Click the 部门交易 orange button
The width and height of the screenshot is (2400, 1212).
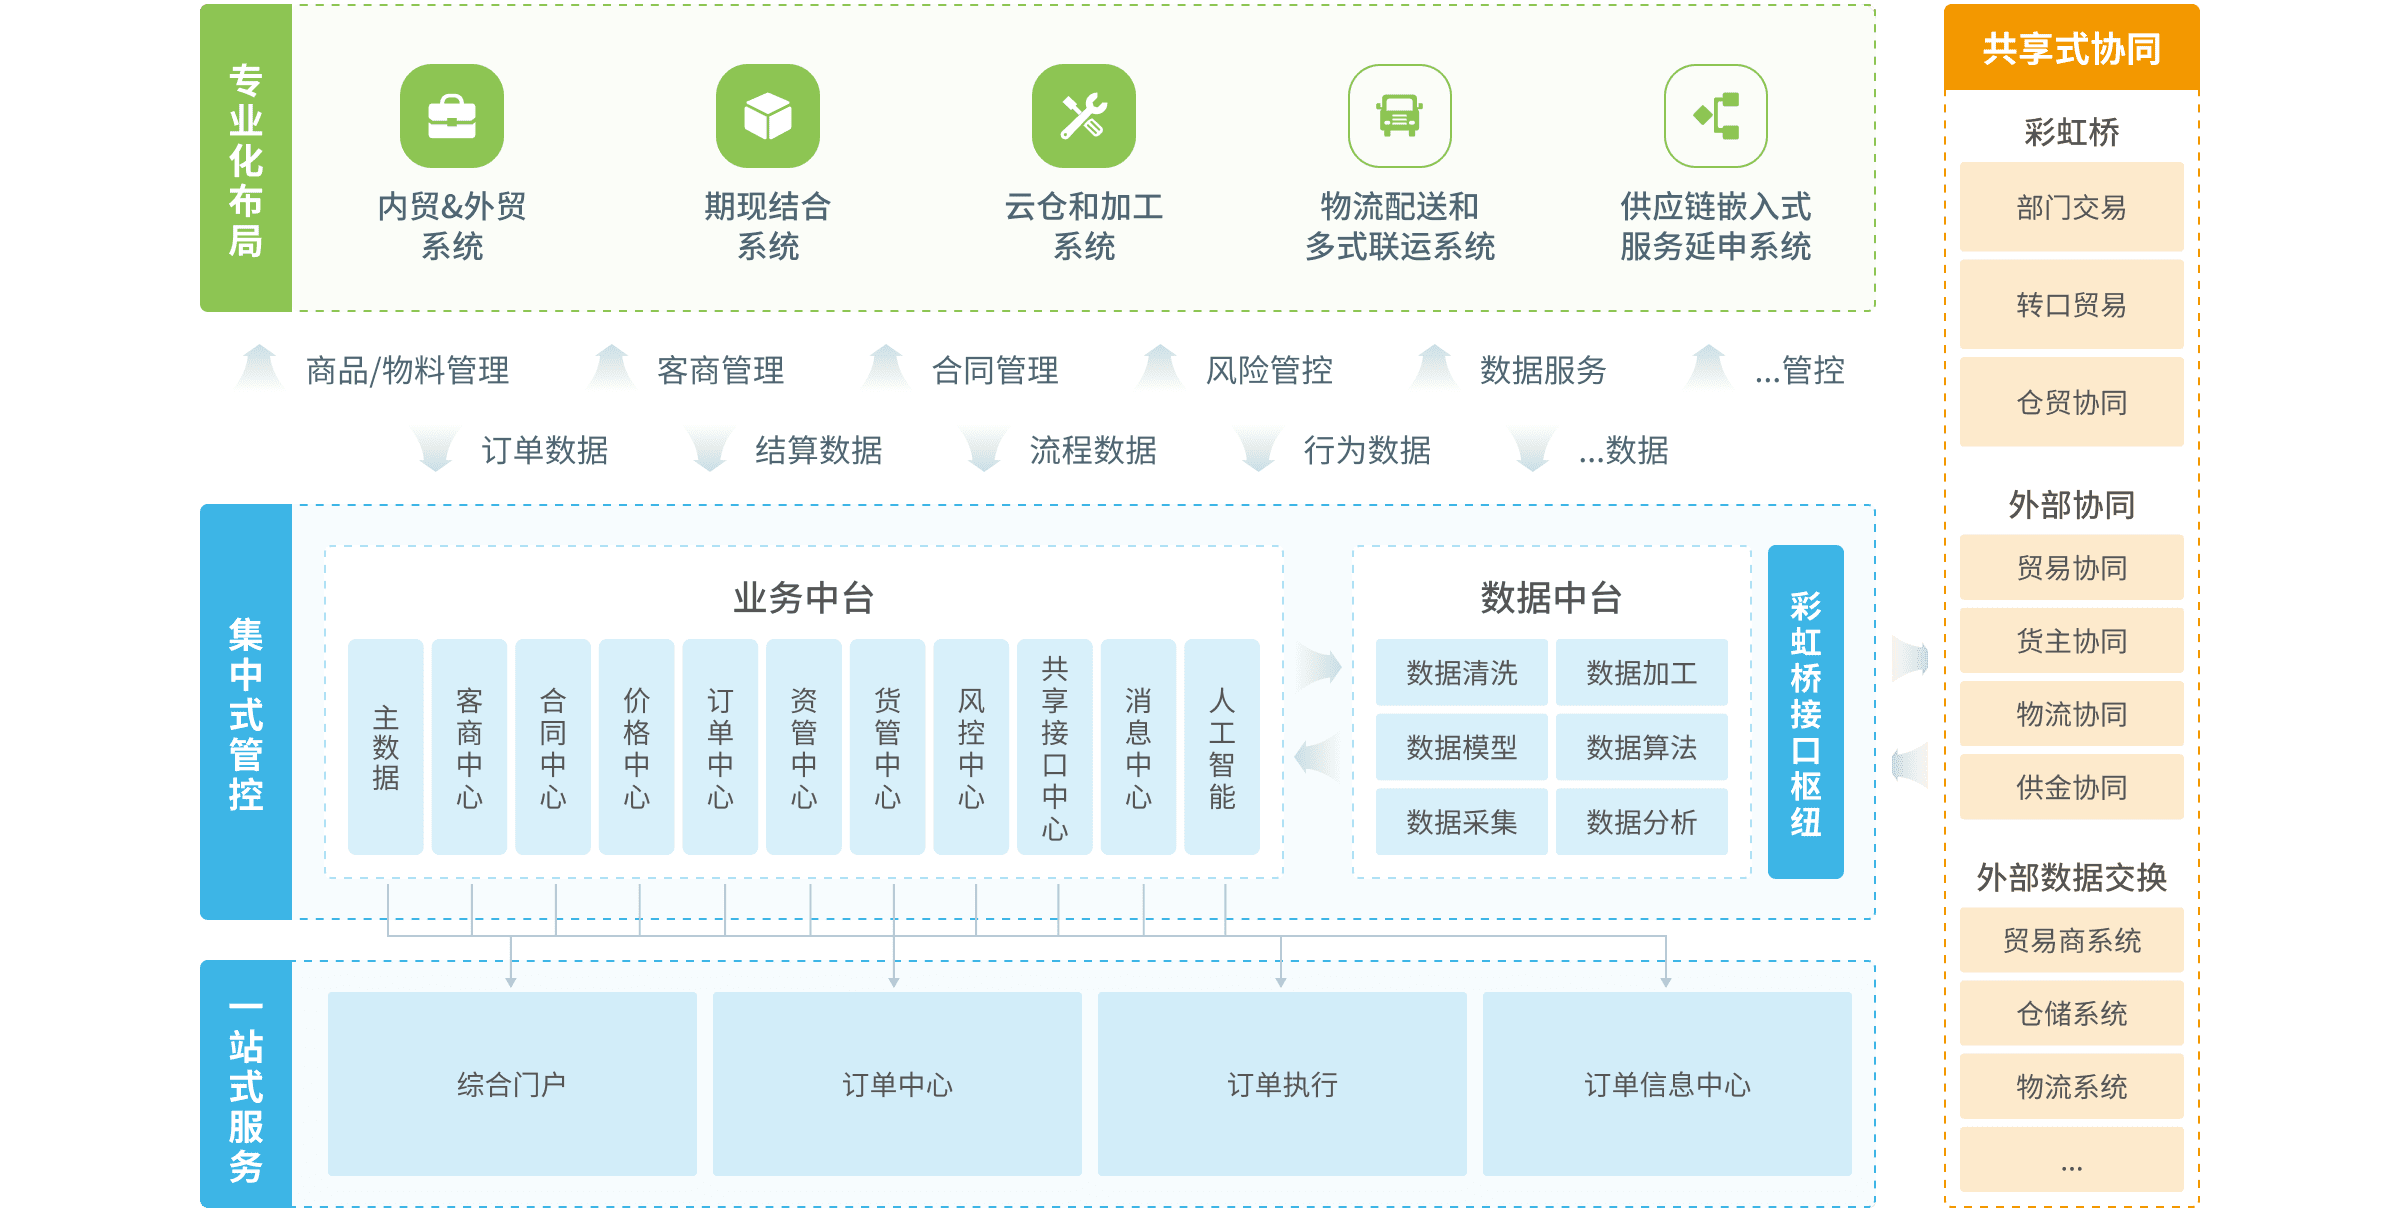pyautogui.click(x=2071, y=207)
